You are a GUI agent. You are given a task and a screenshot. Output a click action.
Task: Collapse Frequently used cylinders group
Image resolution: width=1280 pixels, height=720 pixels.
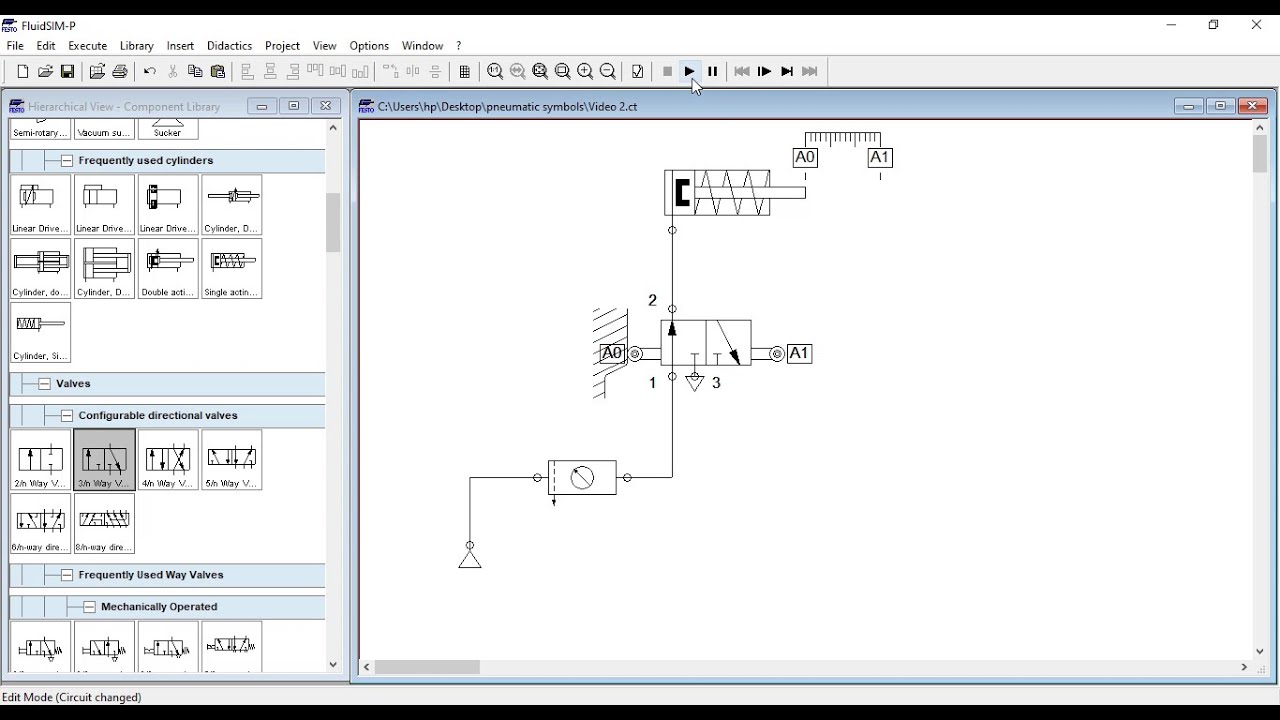(66, 161)
